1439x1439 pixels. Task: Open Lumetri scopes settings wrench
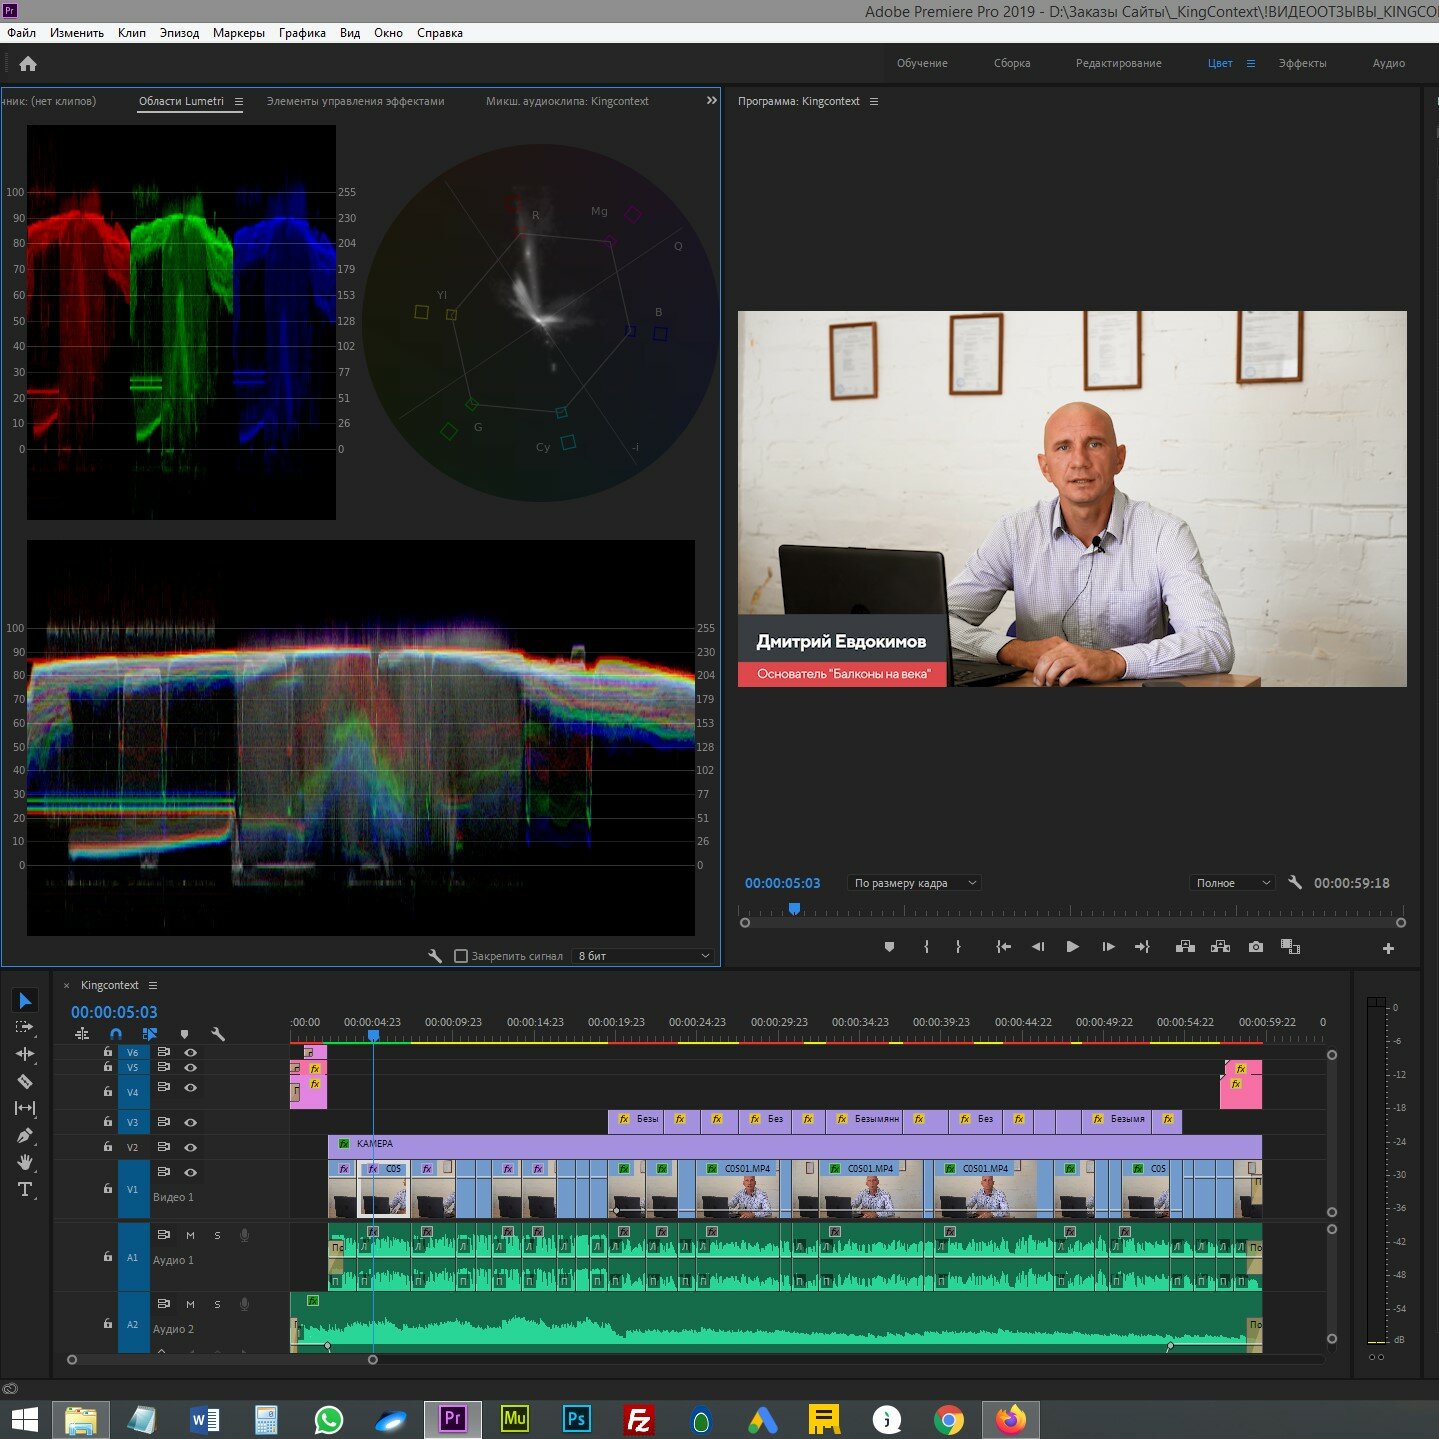pos(435,956)
